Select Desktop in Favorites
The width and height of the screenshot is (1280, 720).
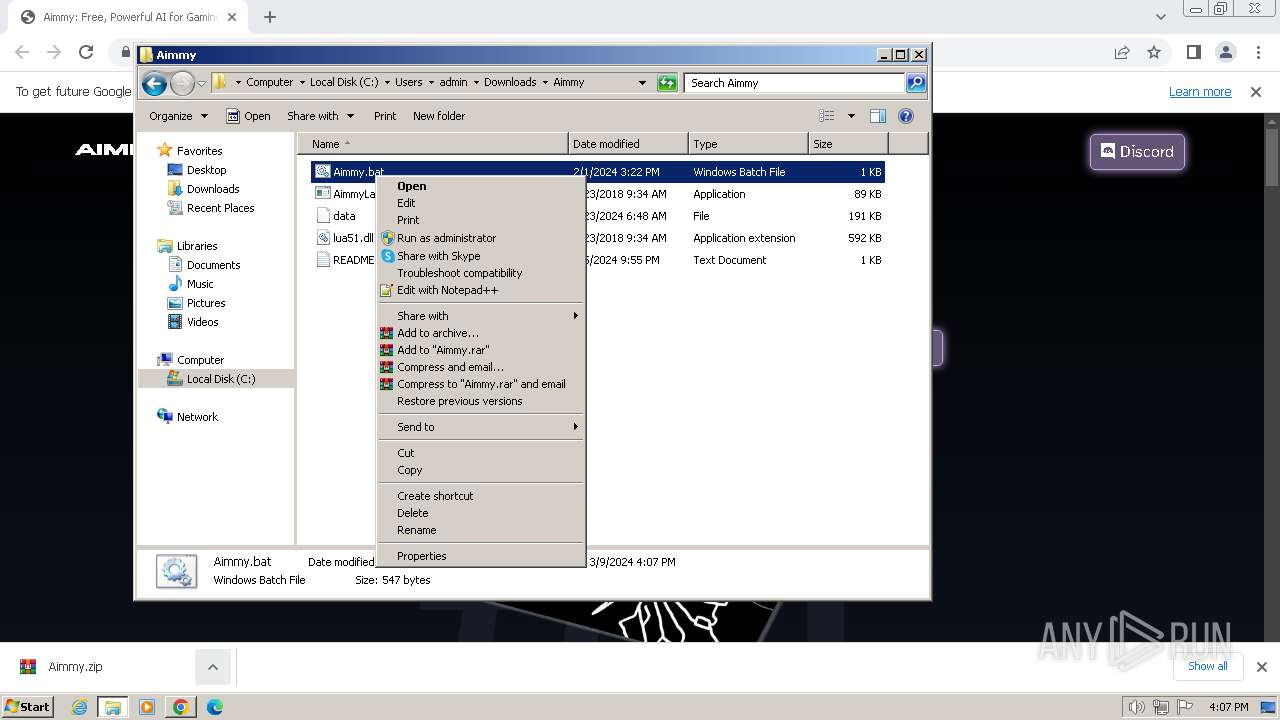click(207, 170)
